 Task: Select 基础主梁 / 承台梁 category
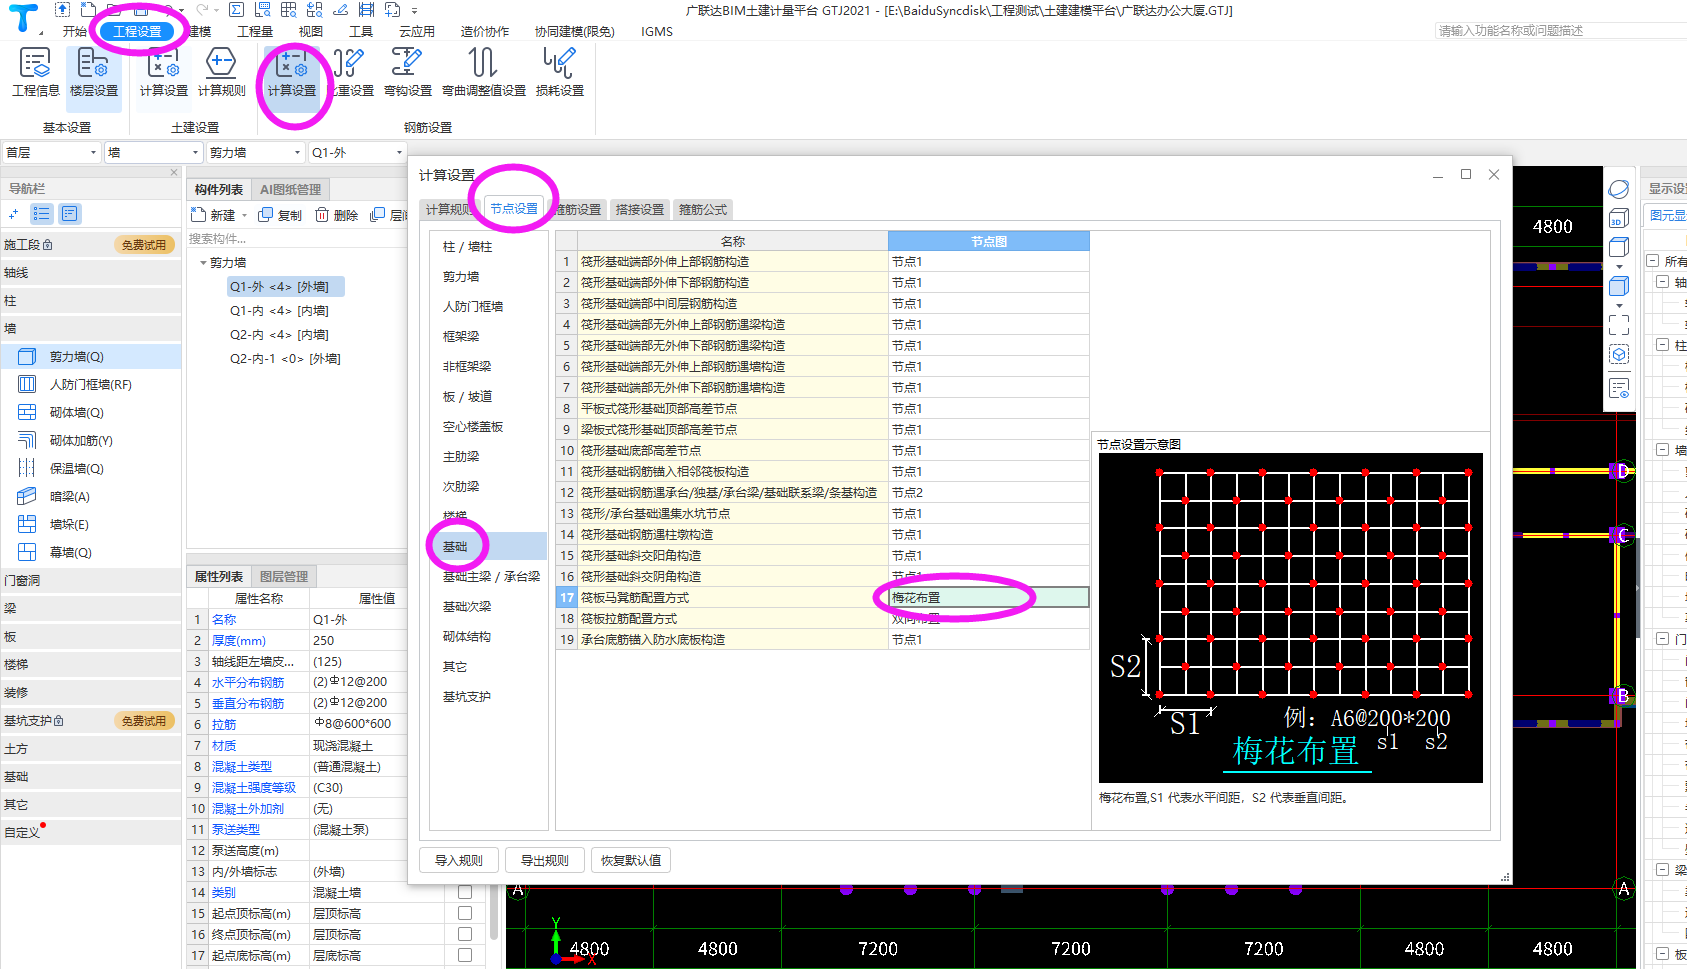(x=489, y=577)
